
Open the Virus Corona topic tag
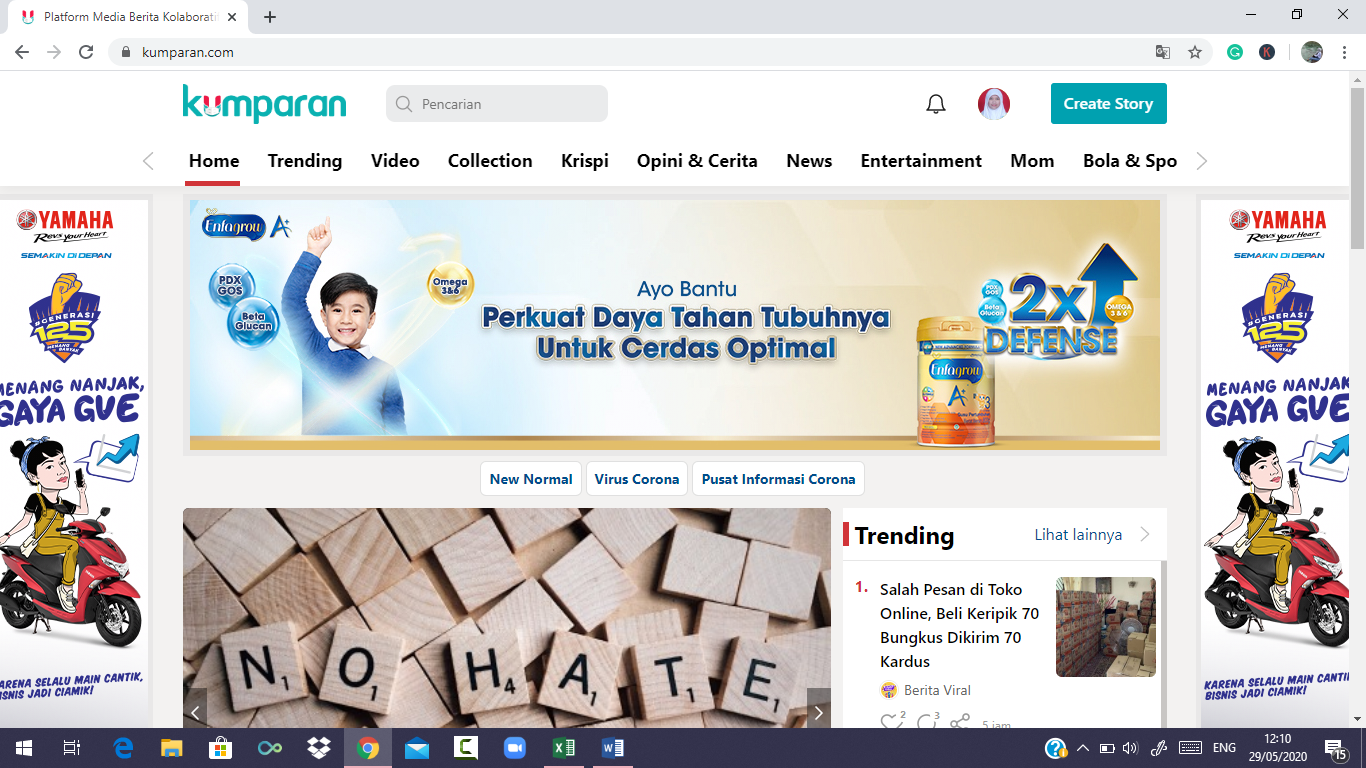(x=637, y=479)
